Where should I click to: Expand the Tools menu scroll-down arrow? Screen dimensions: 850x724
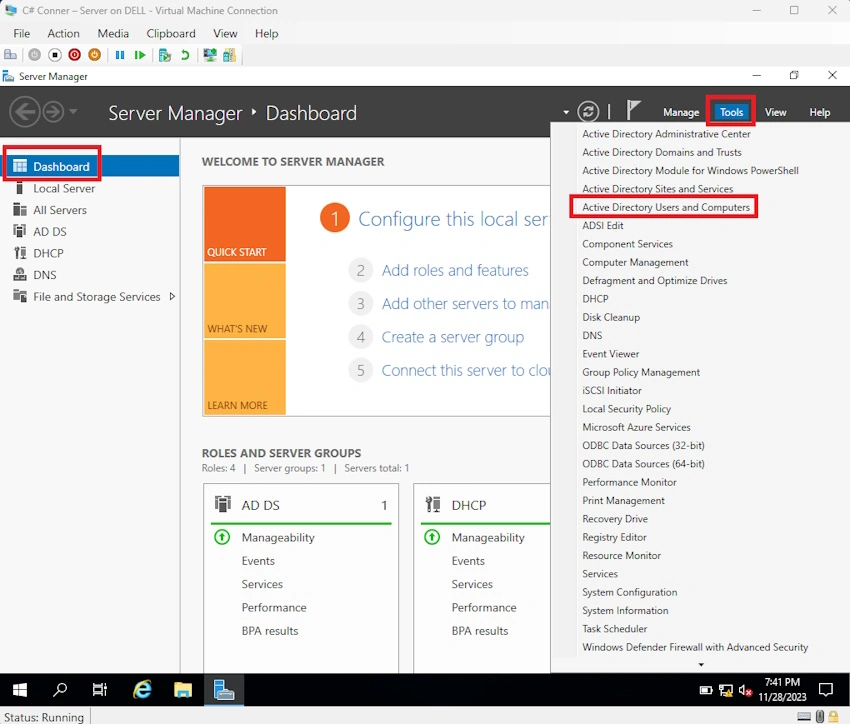tap(700, 664)
